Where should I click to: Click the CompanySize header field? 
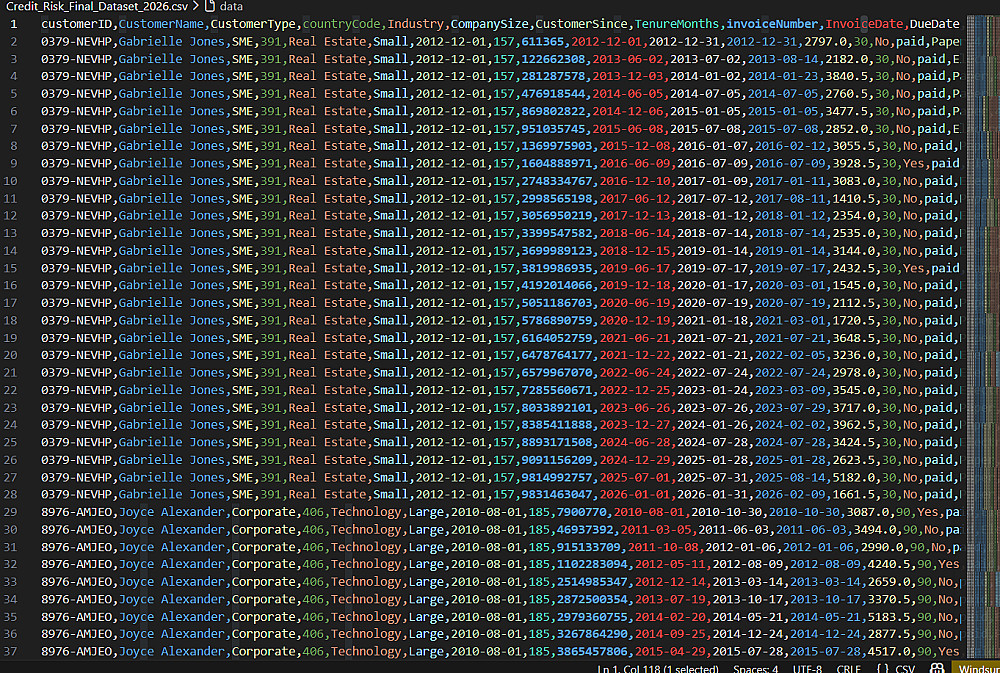490,24
